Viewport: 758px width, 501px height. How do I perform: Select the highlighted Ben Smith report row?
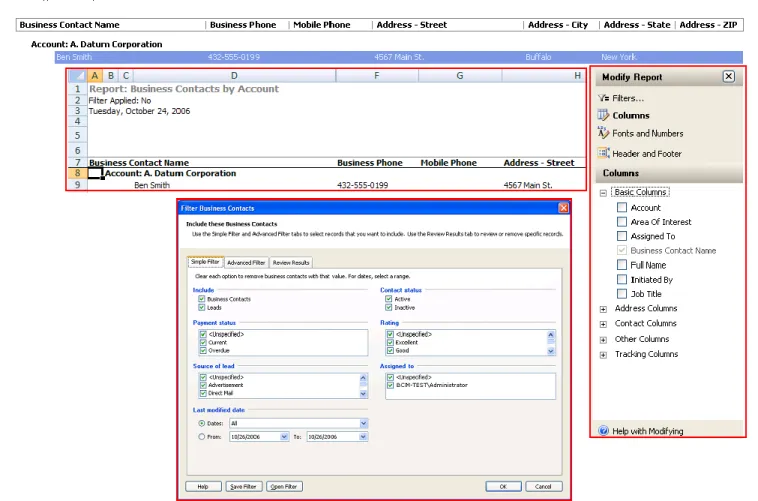398,57
